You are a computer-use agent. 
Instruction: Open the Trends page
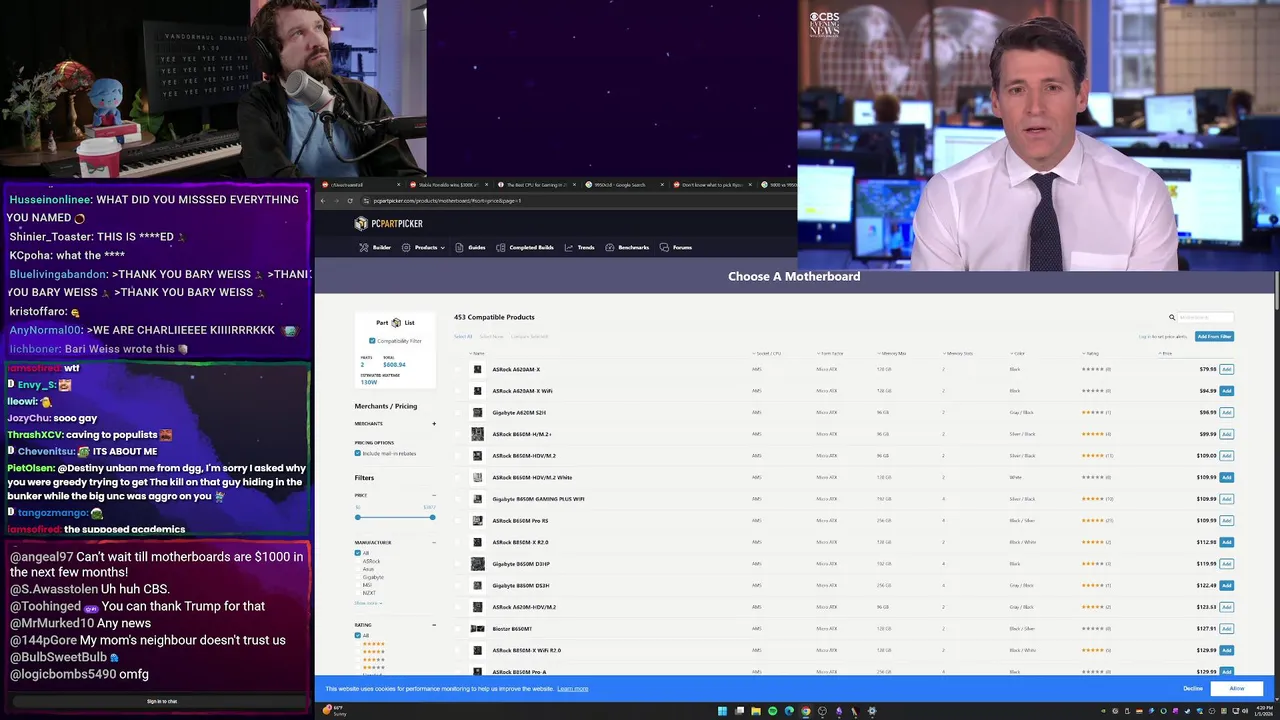[x=580, y=247]
